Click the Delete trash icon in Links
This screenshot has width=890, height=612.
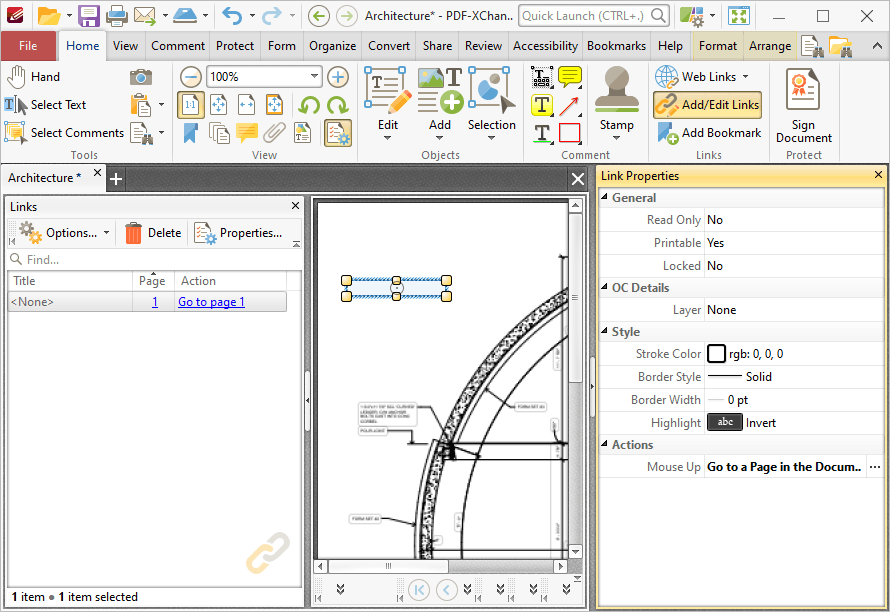pyautogui.click(x=133, y=233)
